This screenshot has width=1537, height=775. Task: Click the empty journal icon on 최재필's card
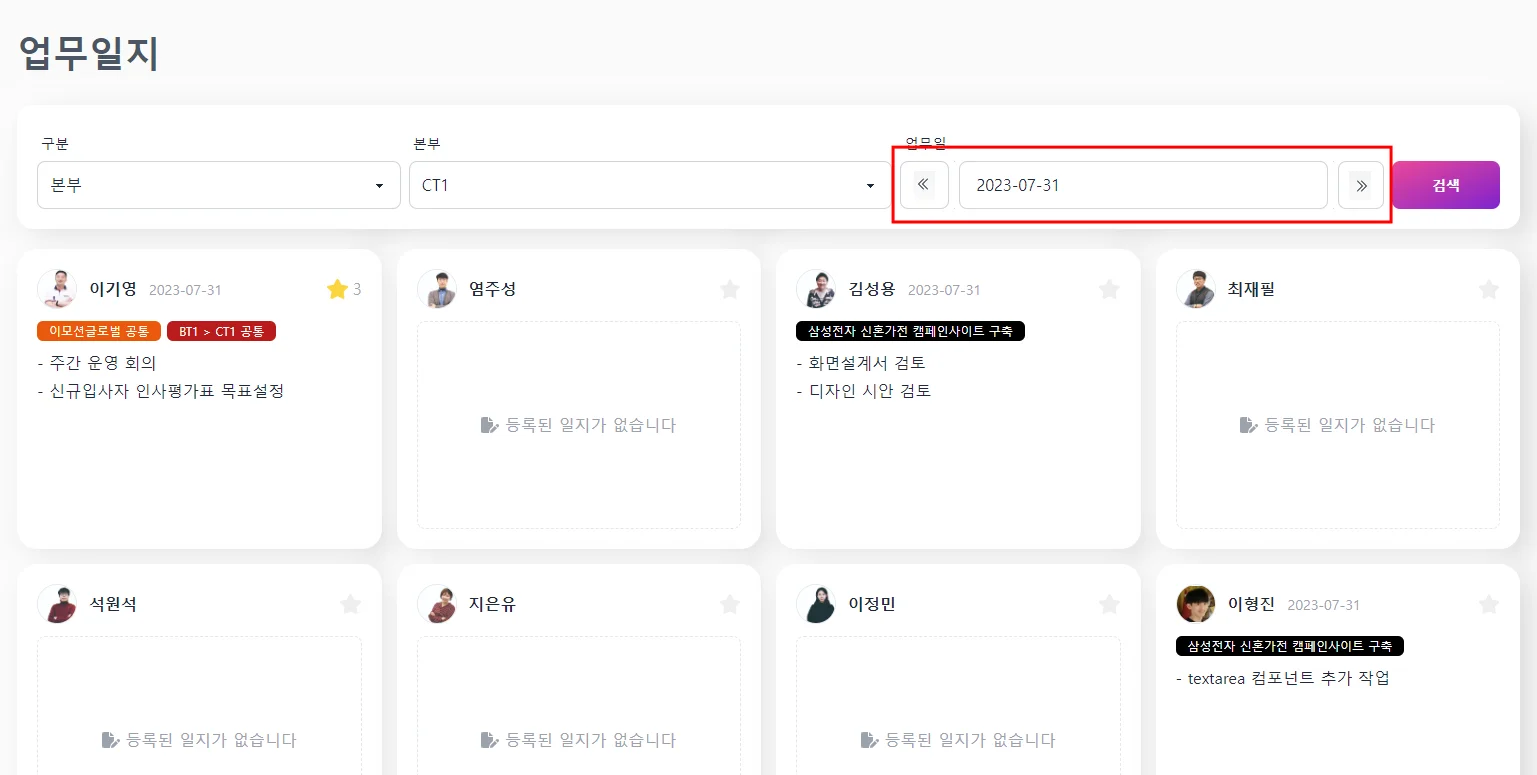(x=1246, y=424)
